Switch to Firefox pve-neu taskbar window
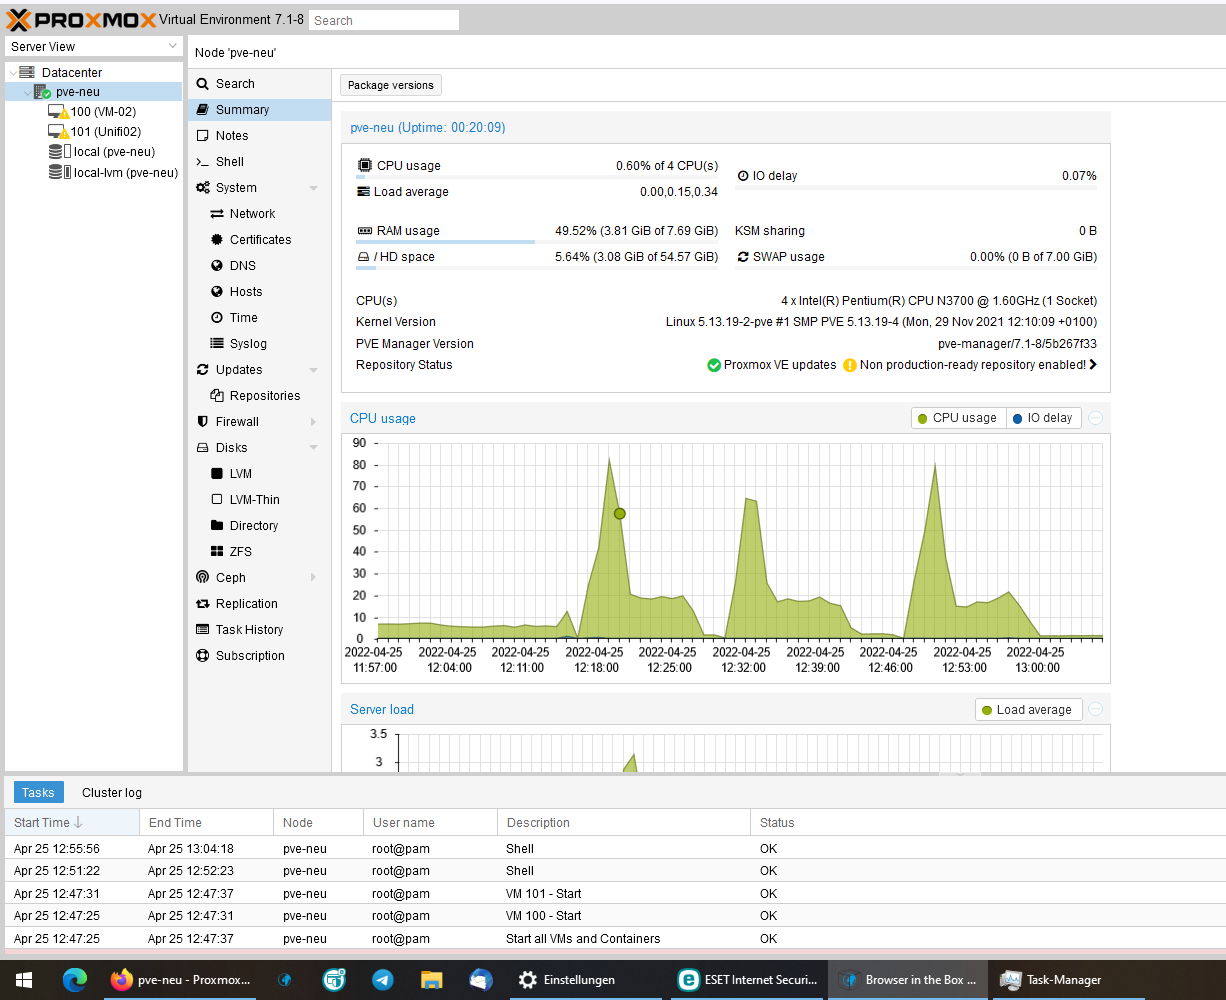Viewport: 1226px width, 1000px height. pyautogui.click(x=181, y=980)
